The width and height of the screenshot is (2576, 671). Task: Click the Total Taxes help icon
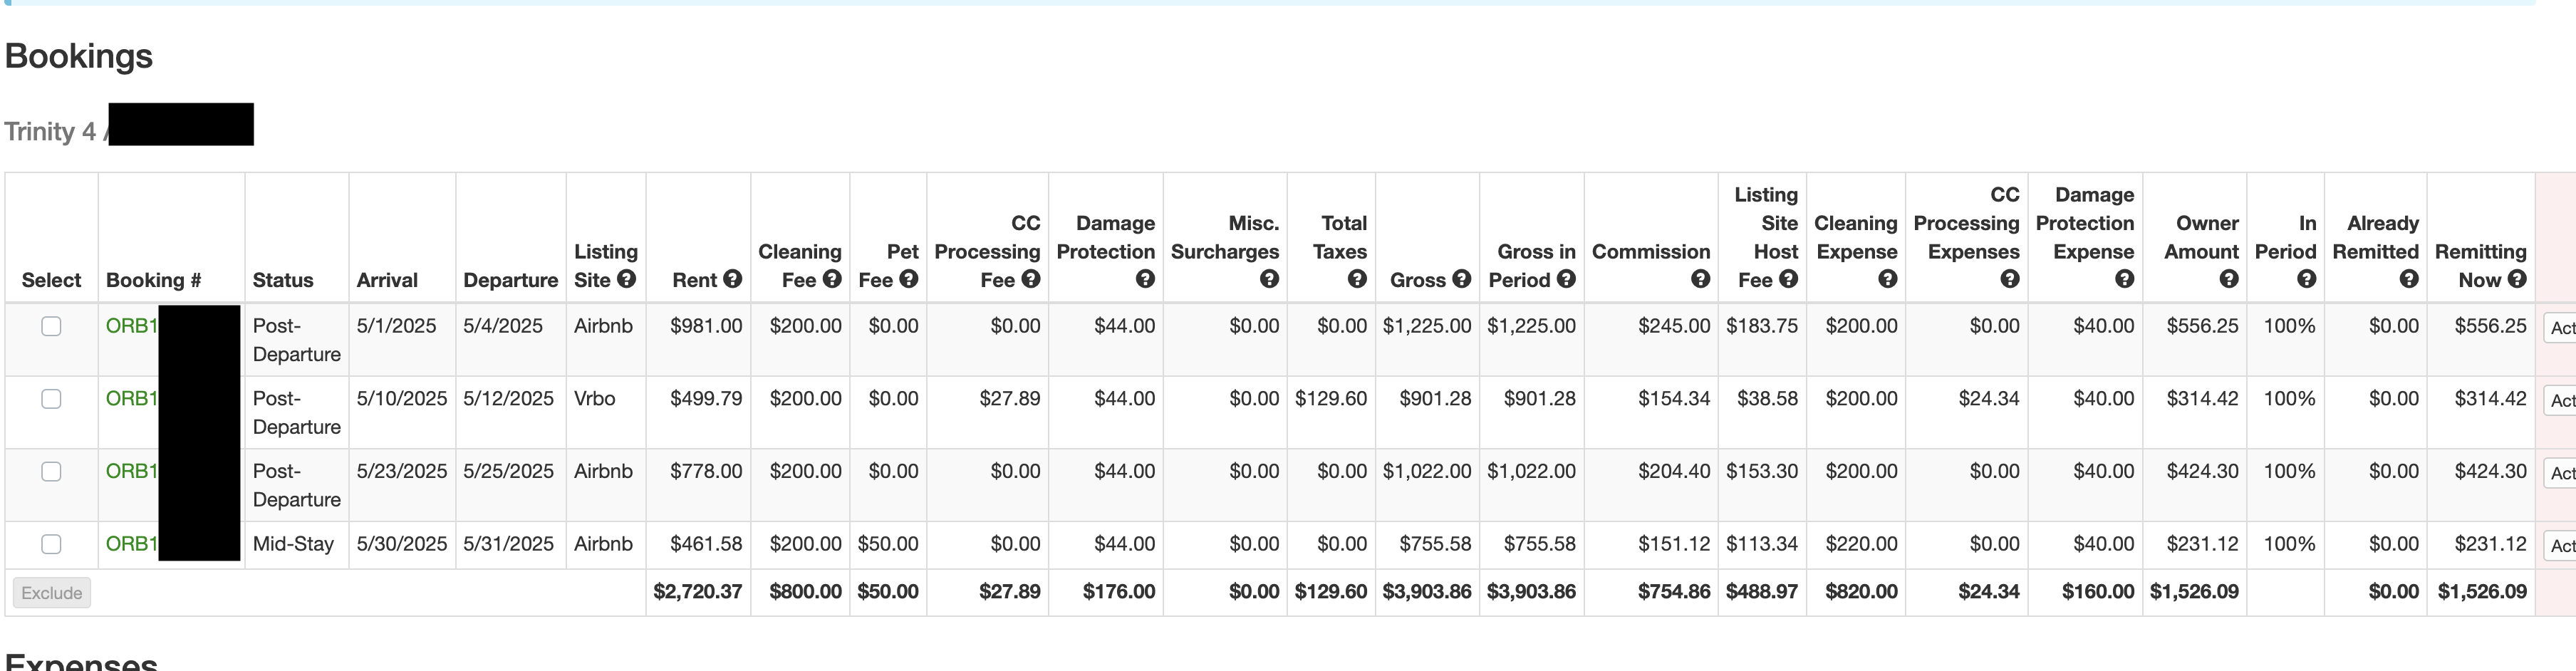[1357, 280]
